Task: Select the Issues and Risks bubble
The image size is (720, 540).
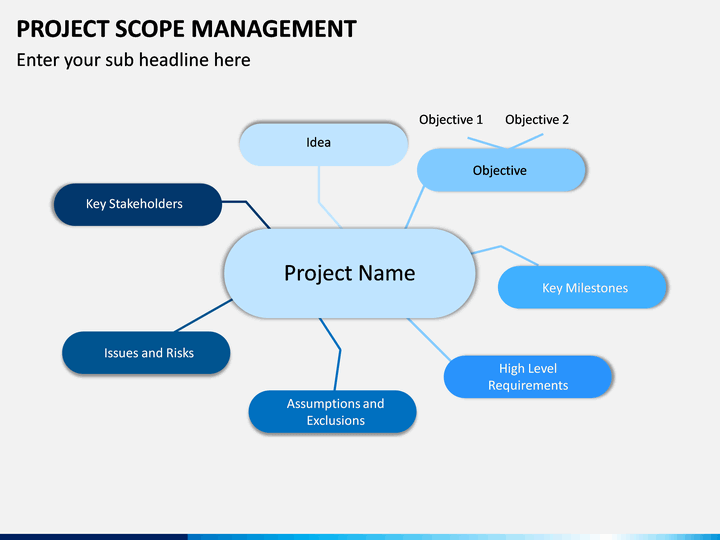Action: 146,353
